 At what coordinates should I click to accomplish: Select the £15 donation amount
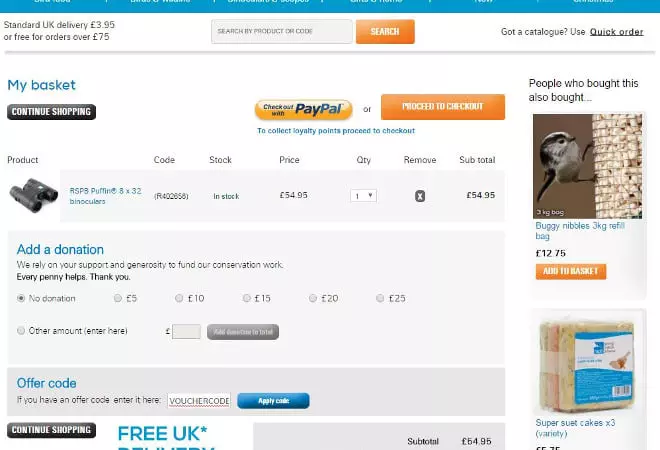247,298
